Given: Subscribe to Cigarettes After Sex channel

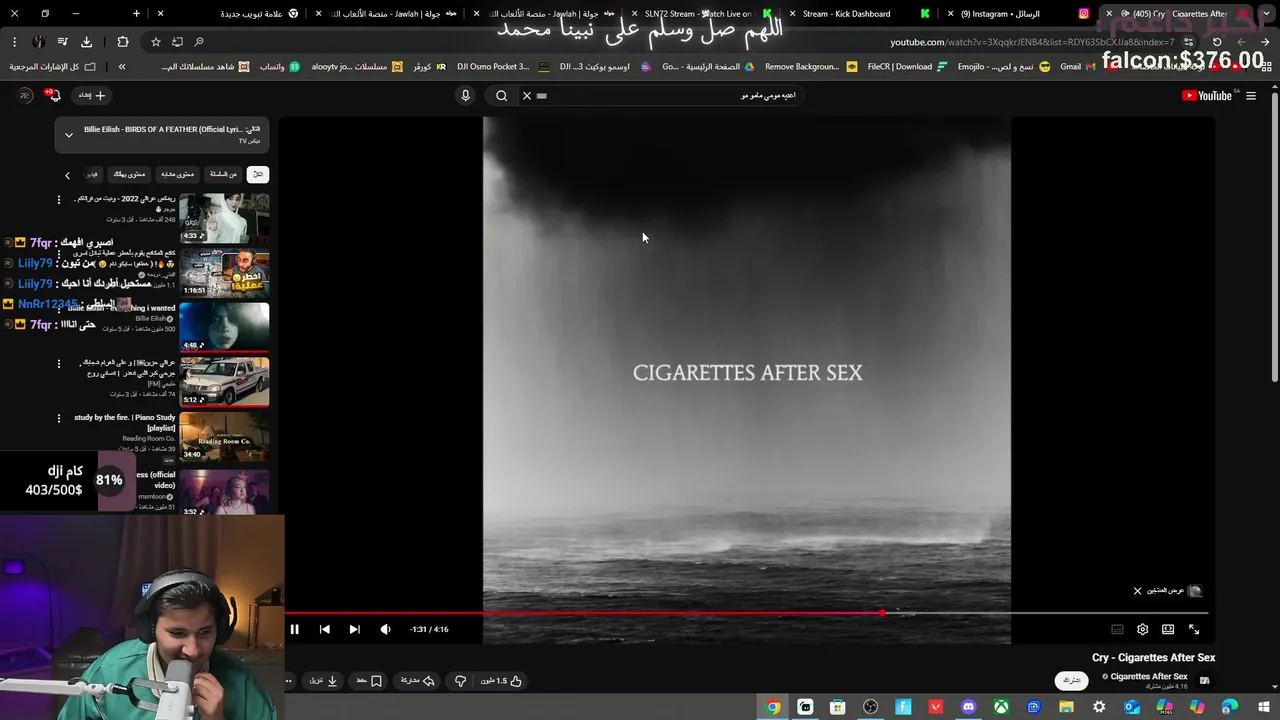Looking at the screenshot, I should pos(1072,680).
